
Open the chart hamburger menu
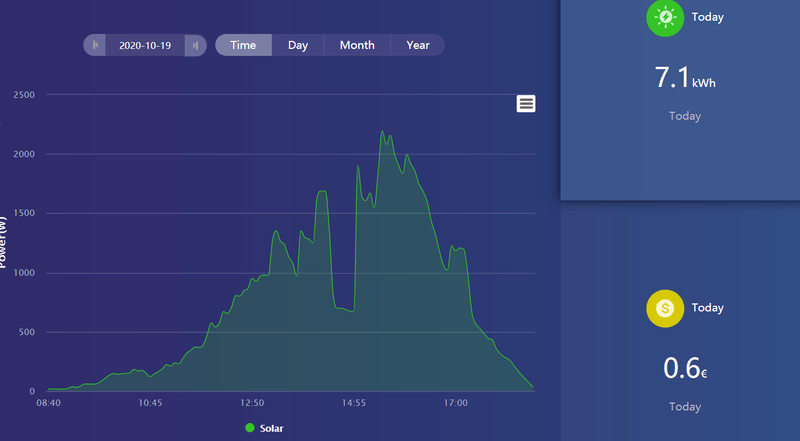pyautogui.click(x=526, y=104)
